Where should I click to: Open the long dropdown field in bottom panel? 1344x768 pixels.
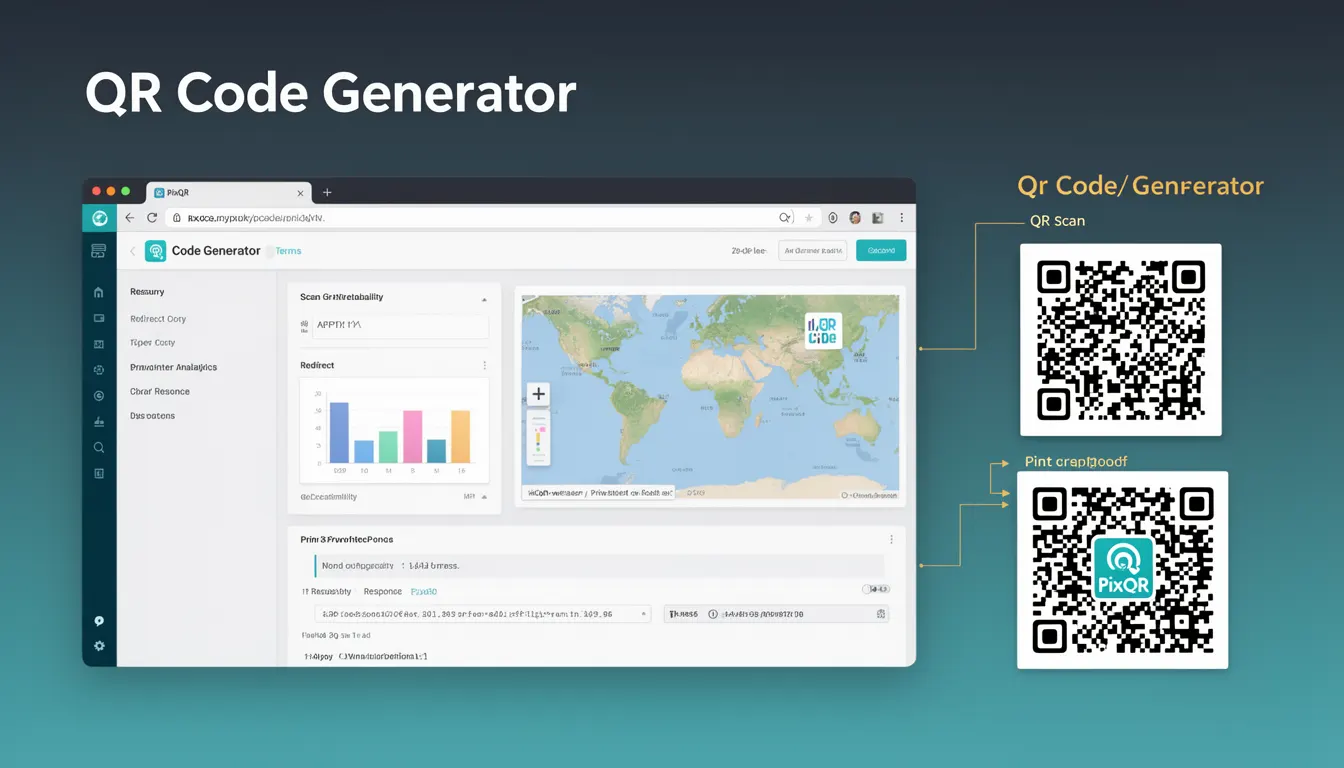[483, 614]
